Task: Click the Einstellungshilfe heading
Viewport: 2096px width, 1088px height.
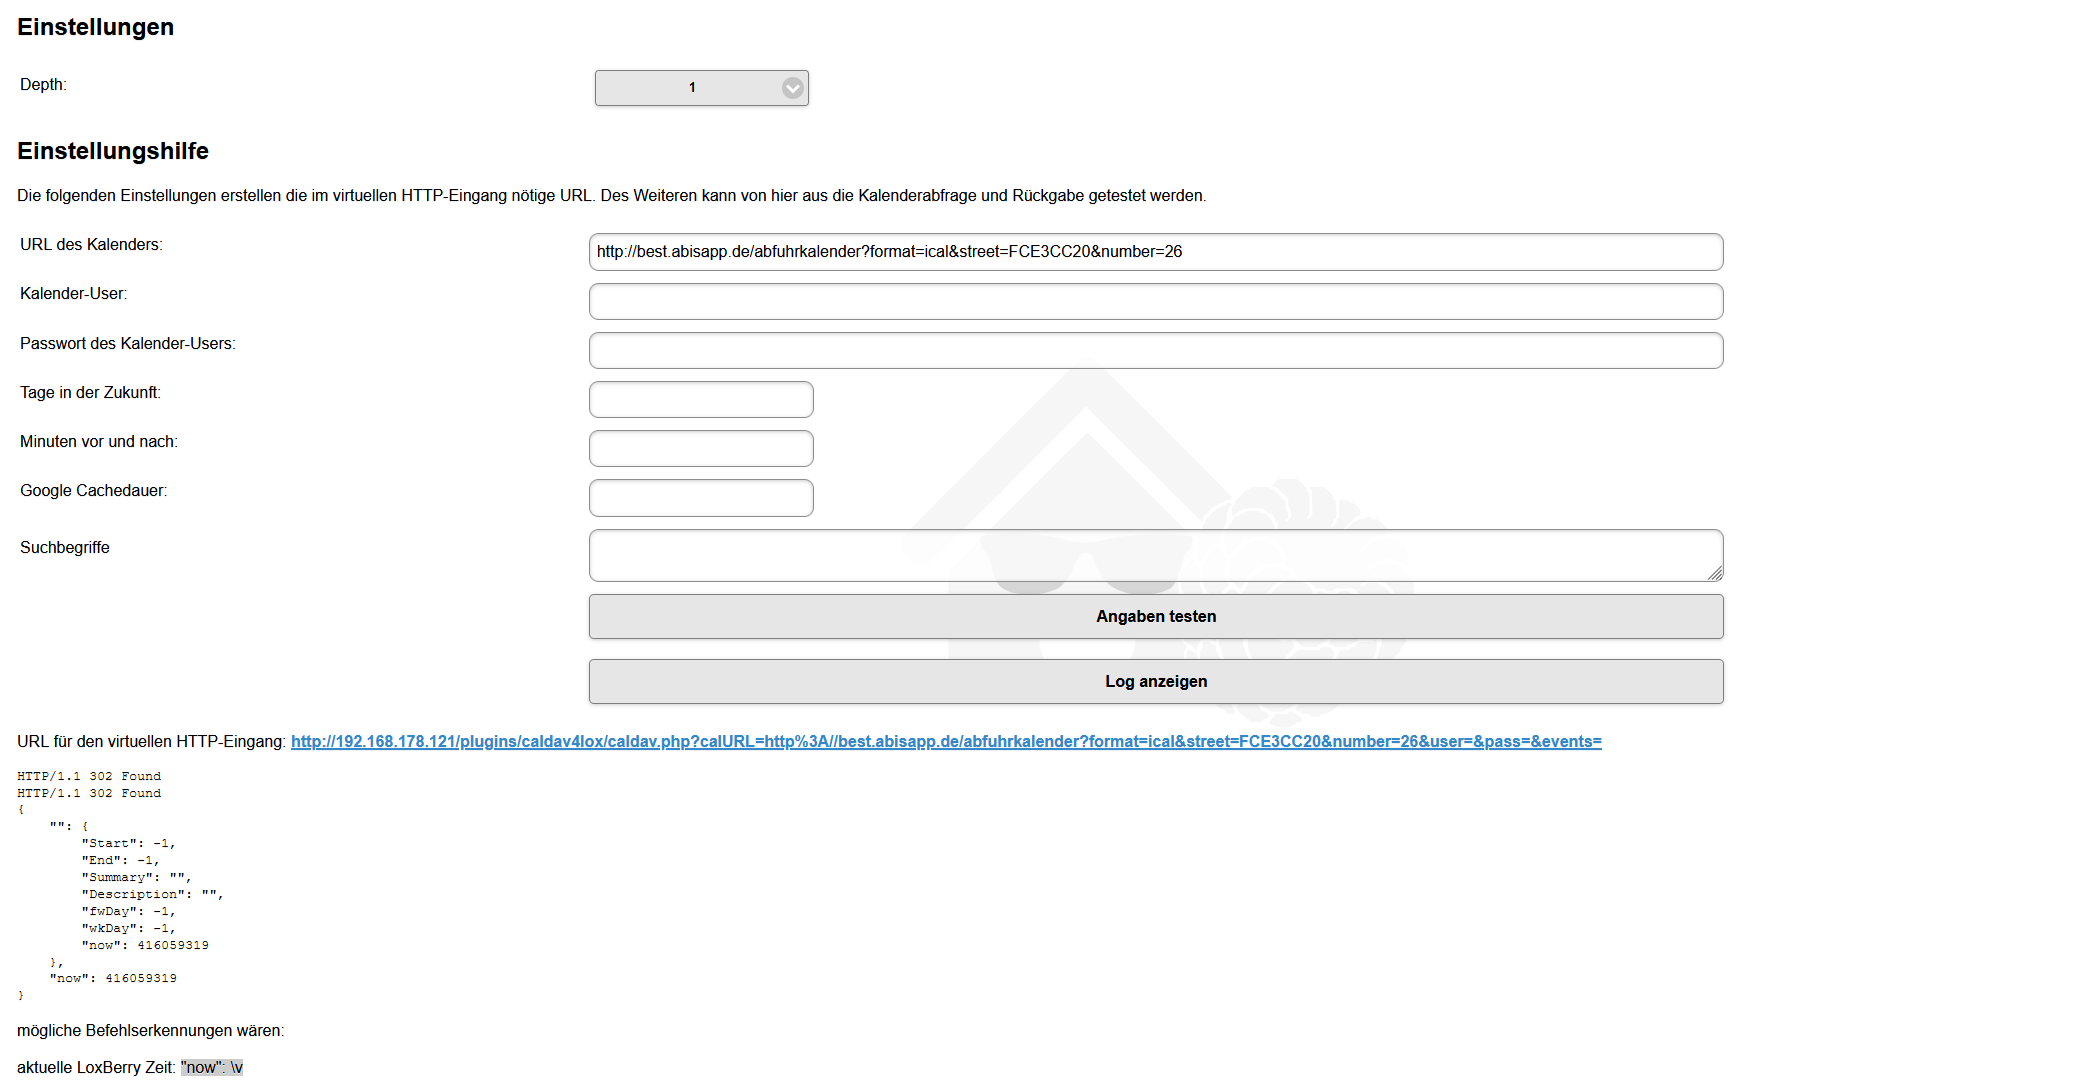Action: coord(113,151)
